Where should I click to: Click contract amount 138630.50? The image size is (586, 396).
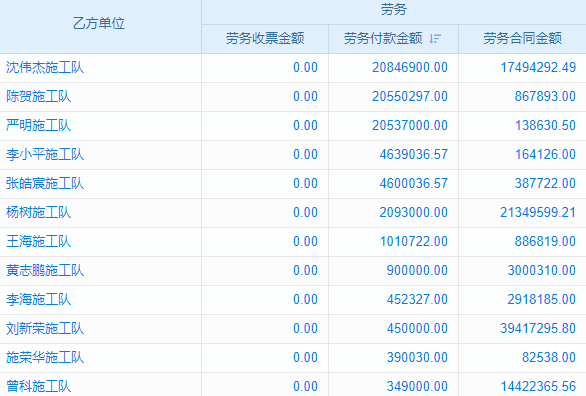(545, 126)
